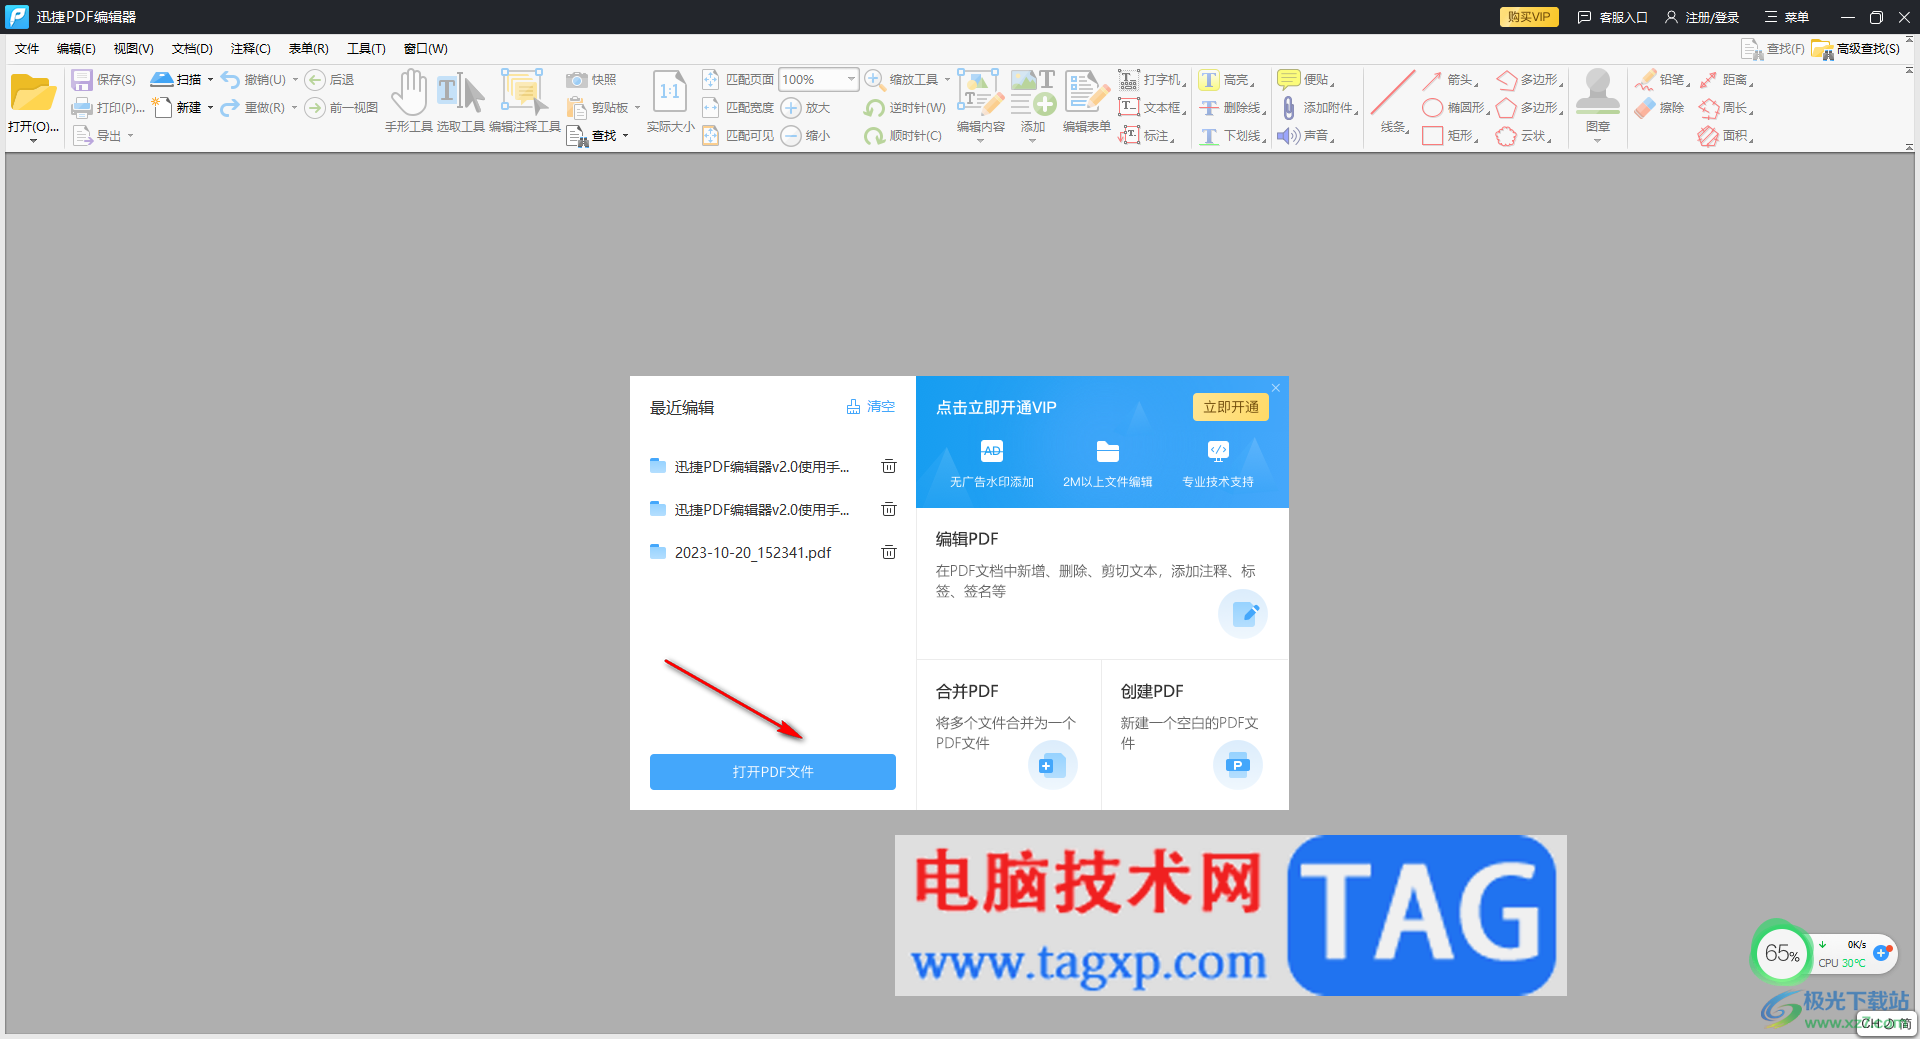Rotate counterclockwise (逆时针) icon
This screenshot has width=1920, height=1039.
[875, 108]
